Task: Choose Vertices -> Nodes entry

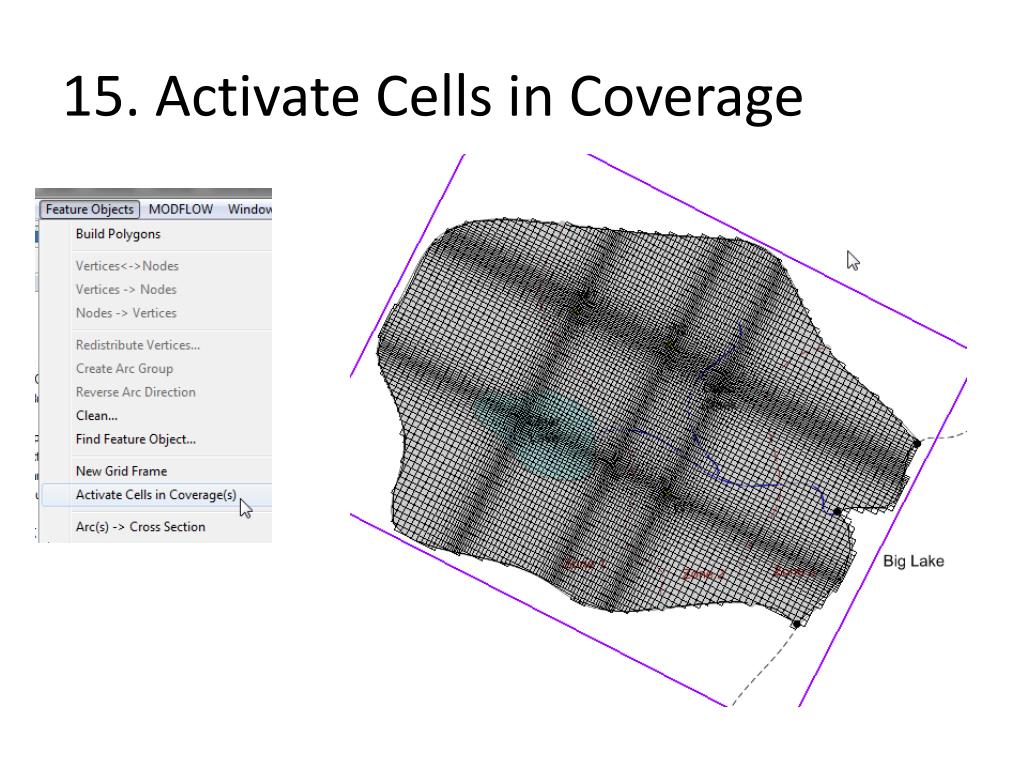Action: coord(126,289)
